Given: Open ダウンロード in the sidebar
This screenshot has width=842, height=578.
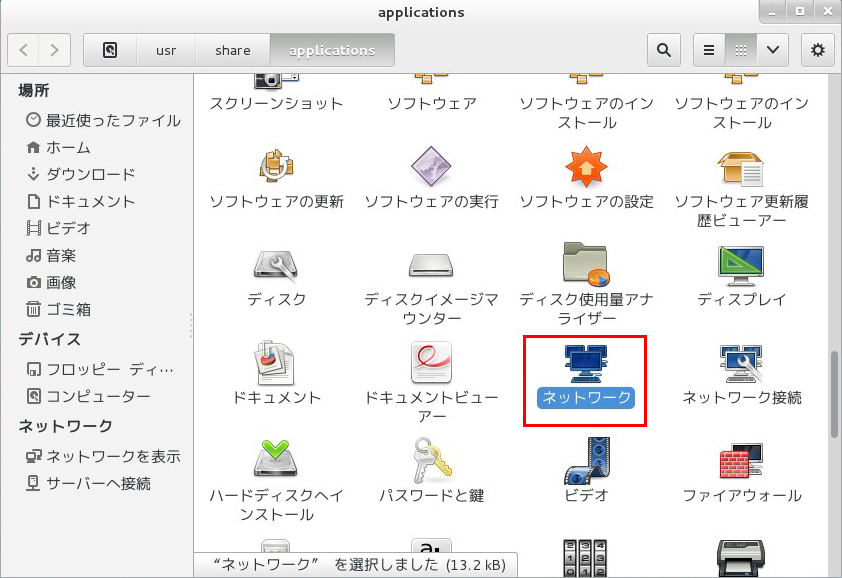Looking at the screenshot, I should [x=90, y=174].
